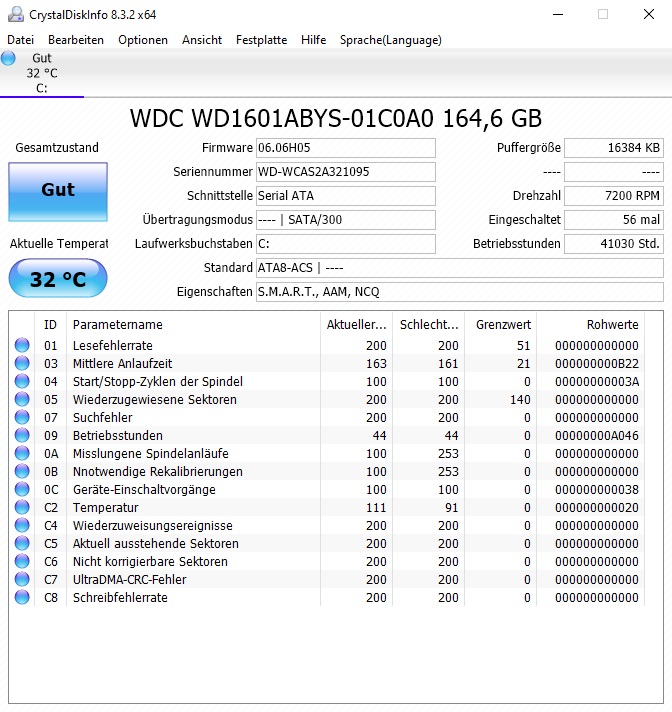Click the status orb for Wiederzuweisungsereignisse
Screen dimensions: 672x712
(x=22, y=525)
